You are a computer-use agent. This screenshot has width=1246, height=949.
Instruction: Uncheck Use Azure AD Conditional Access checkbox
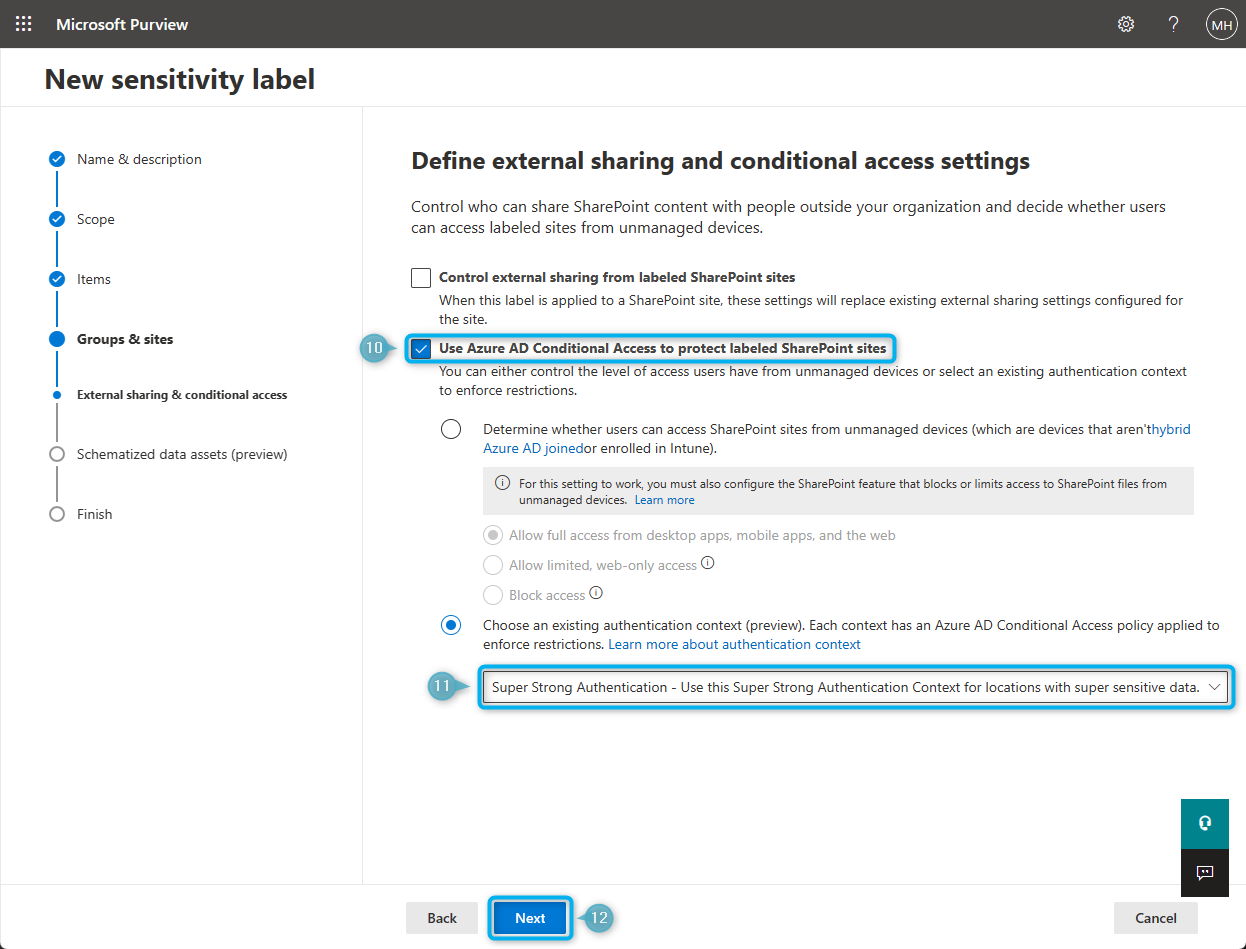(421, 349)
